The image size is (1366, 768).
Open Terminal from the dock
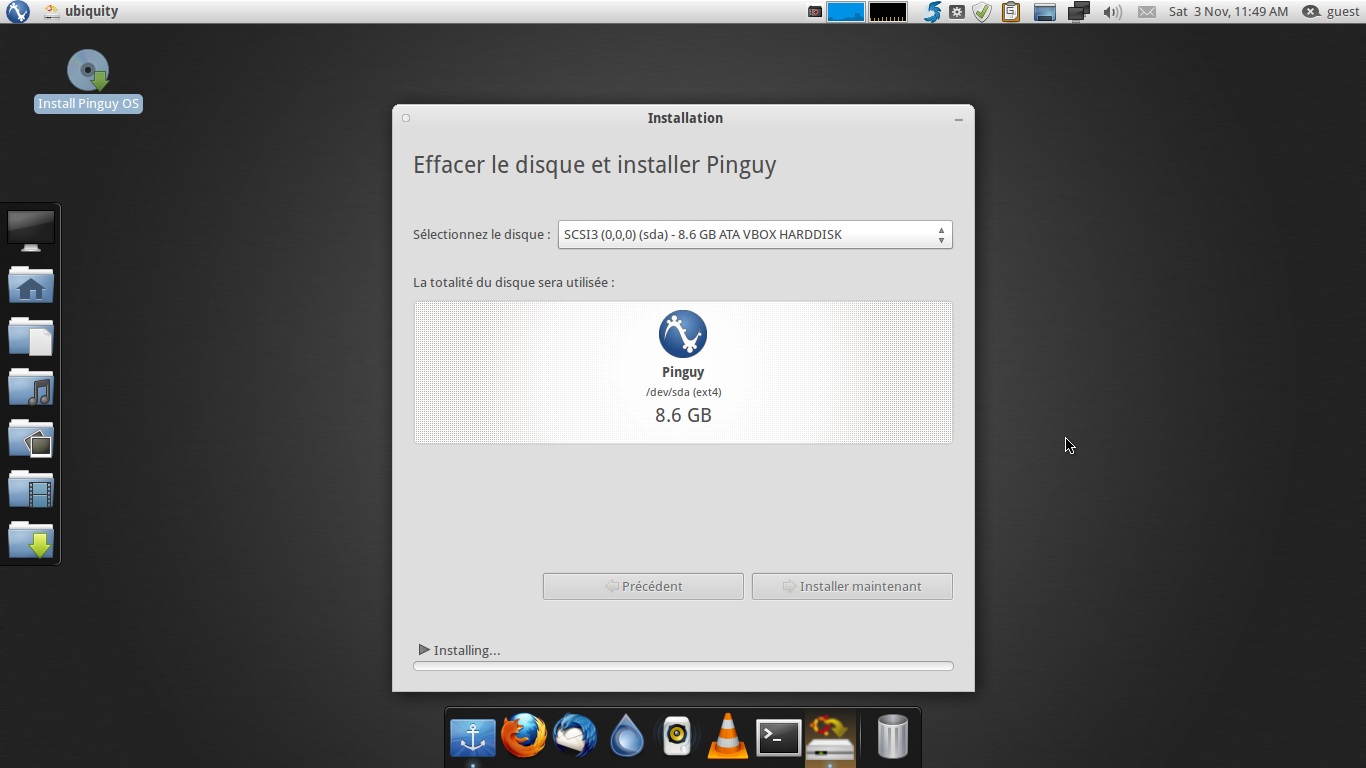[779, 738]
